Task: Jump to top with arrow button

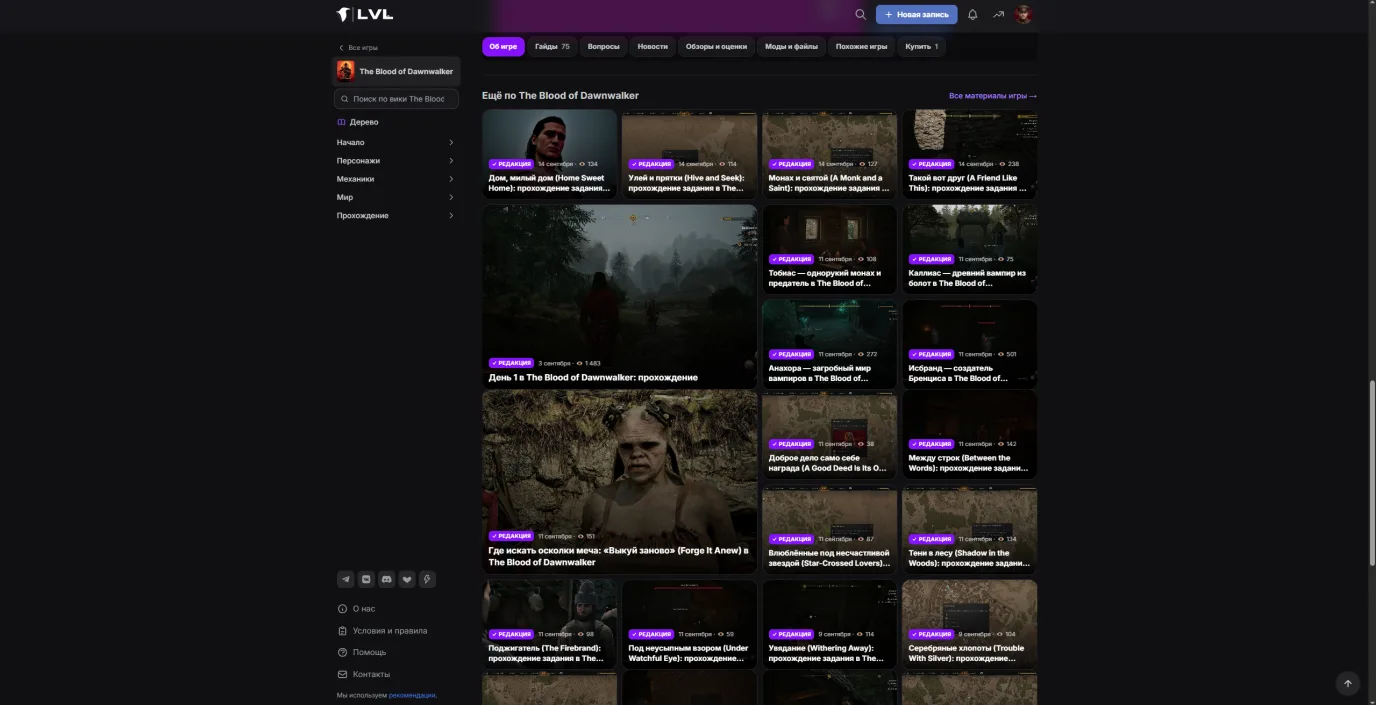Action: [1347, 683]
